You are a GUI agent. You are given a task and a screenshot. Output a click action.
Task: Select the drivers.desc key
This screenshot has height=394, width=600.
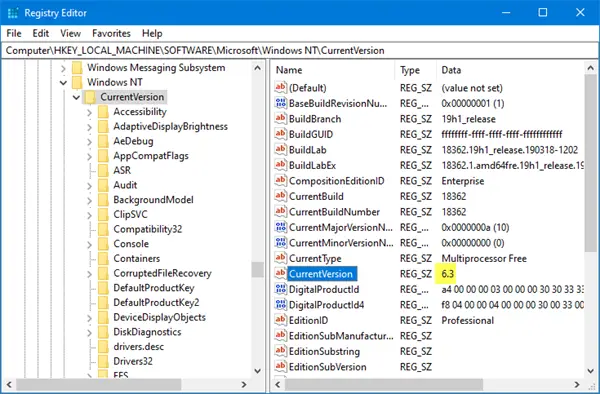pyautogui.click(x=139, y=347)
